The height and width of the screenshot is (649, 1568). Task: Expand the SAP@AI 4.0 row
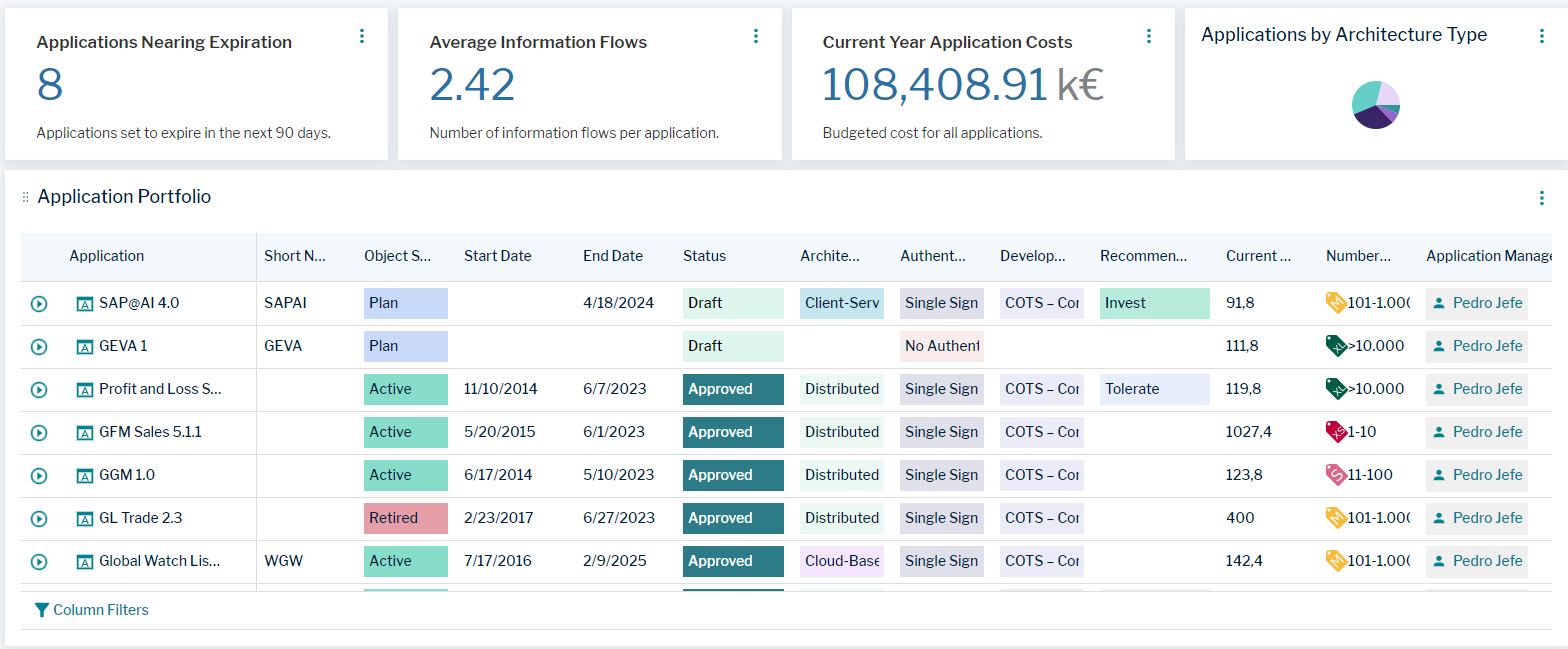click(x=39, y=303)
